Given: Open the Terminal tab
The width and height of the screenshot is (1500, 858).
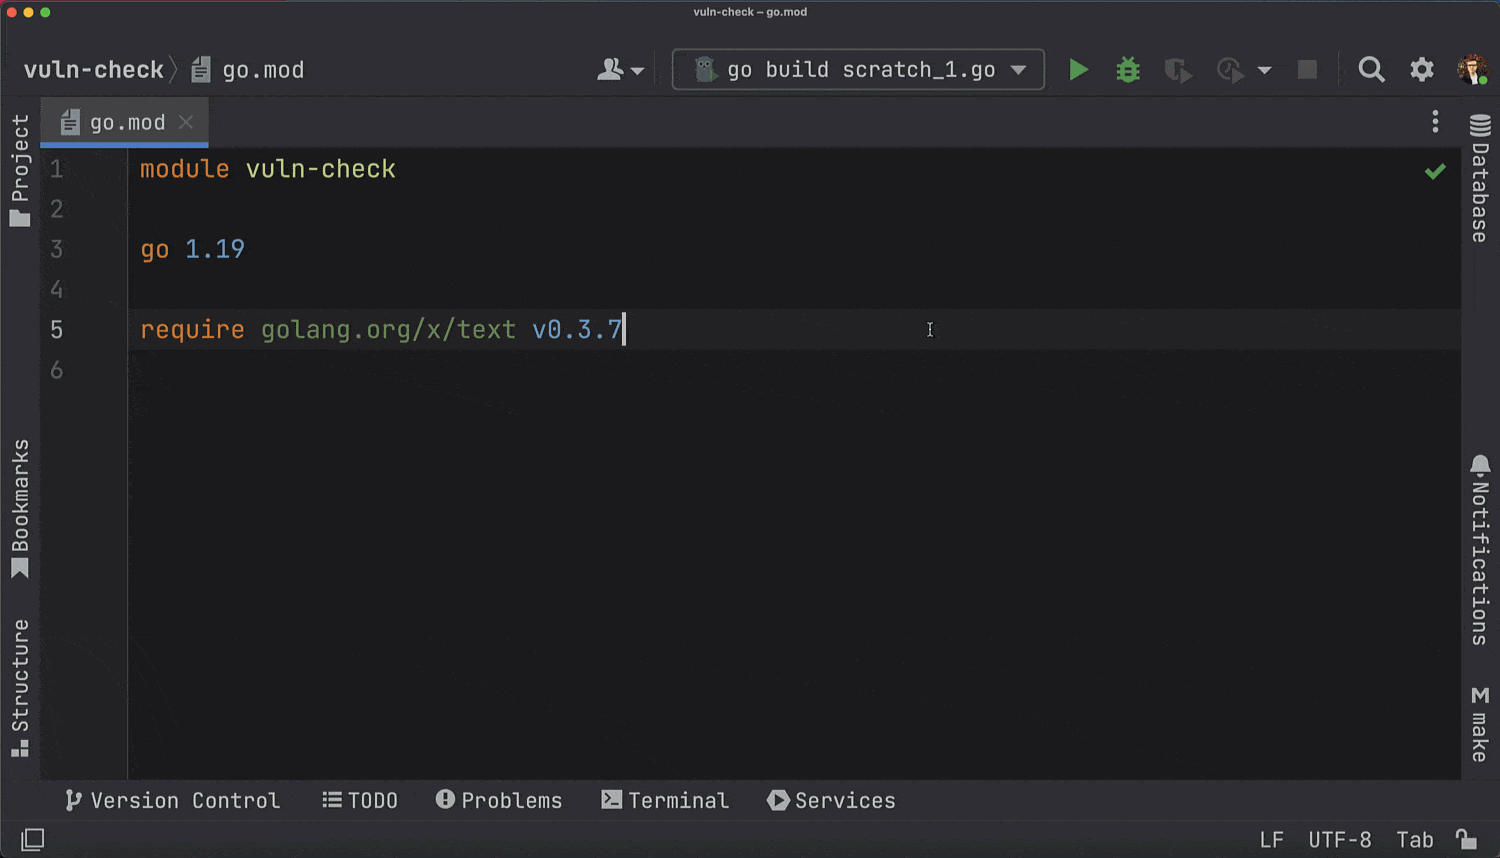Looking at the screenshot, I should (x=665, y=800).
